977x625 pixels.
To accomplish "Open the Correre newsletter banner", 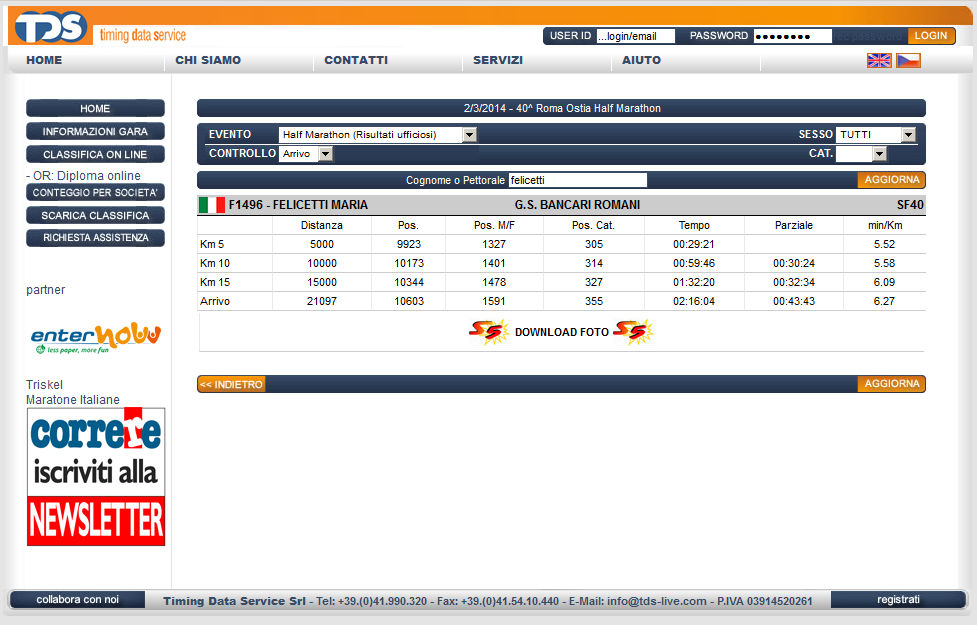I will click(96, 476).
